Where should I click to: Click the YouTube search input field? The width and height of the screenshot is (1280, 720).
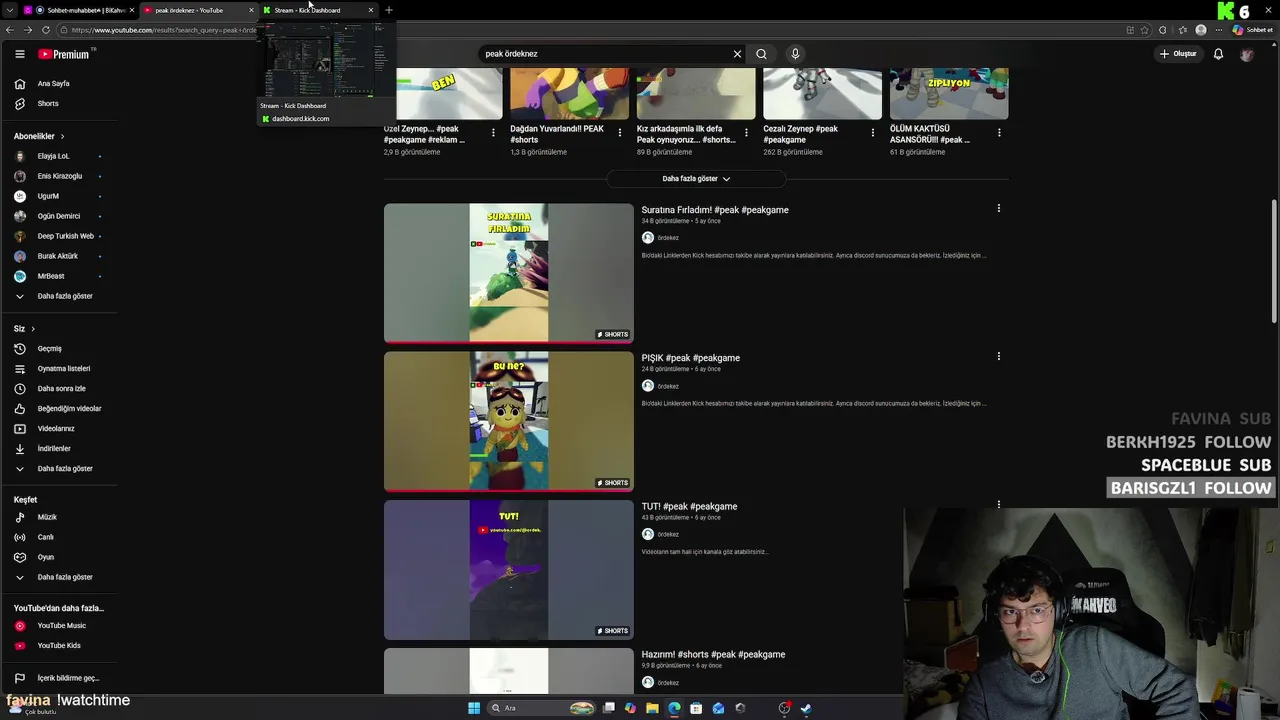coord(606,54)
